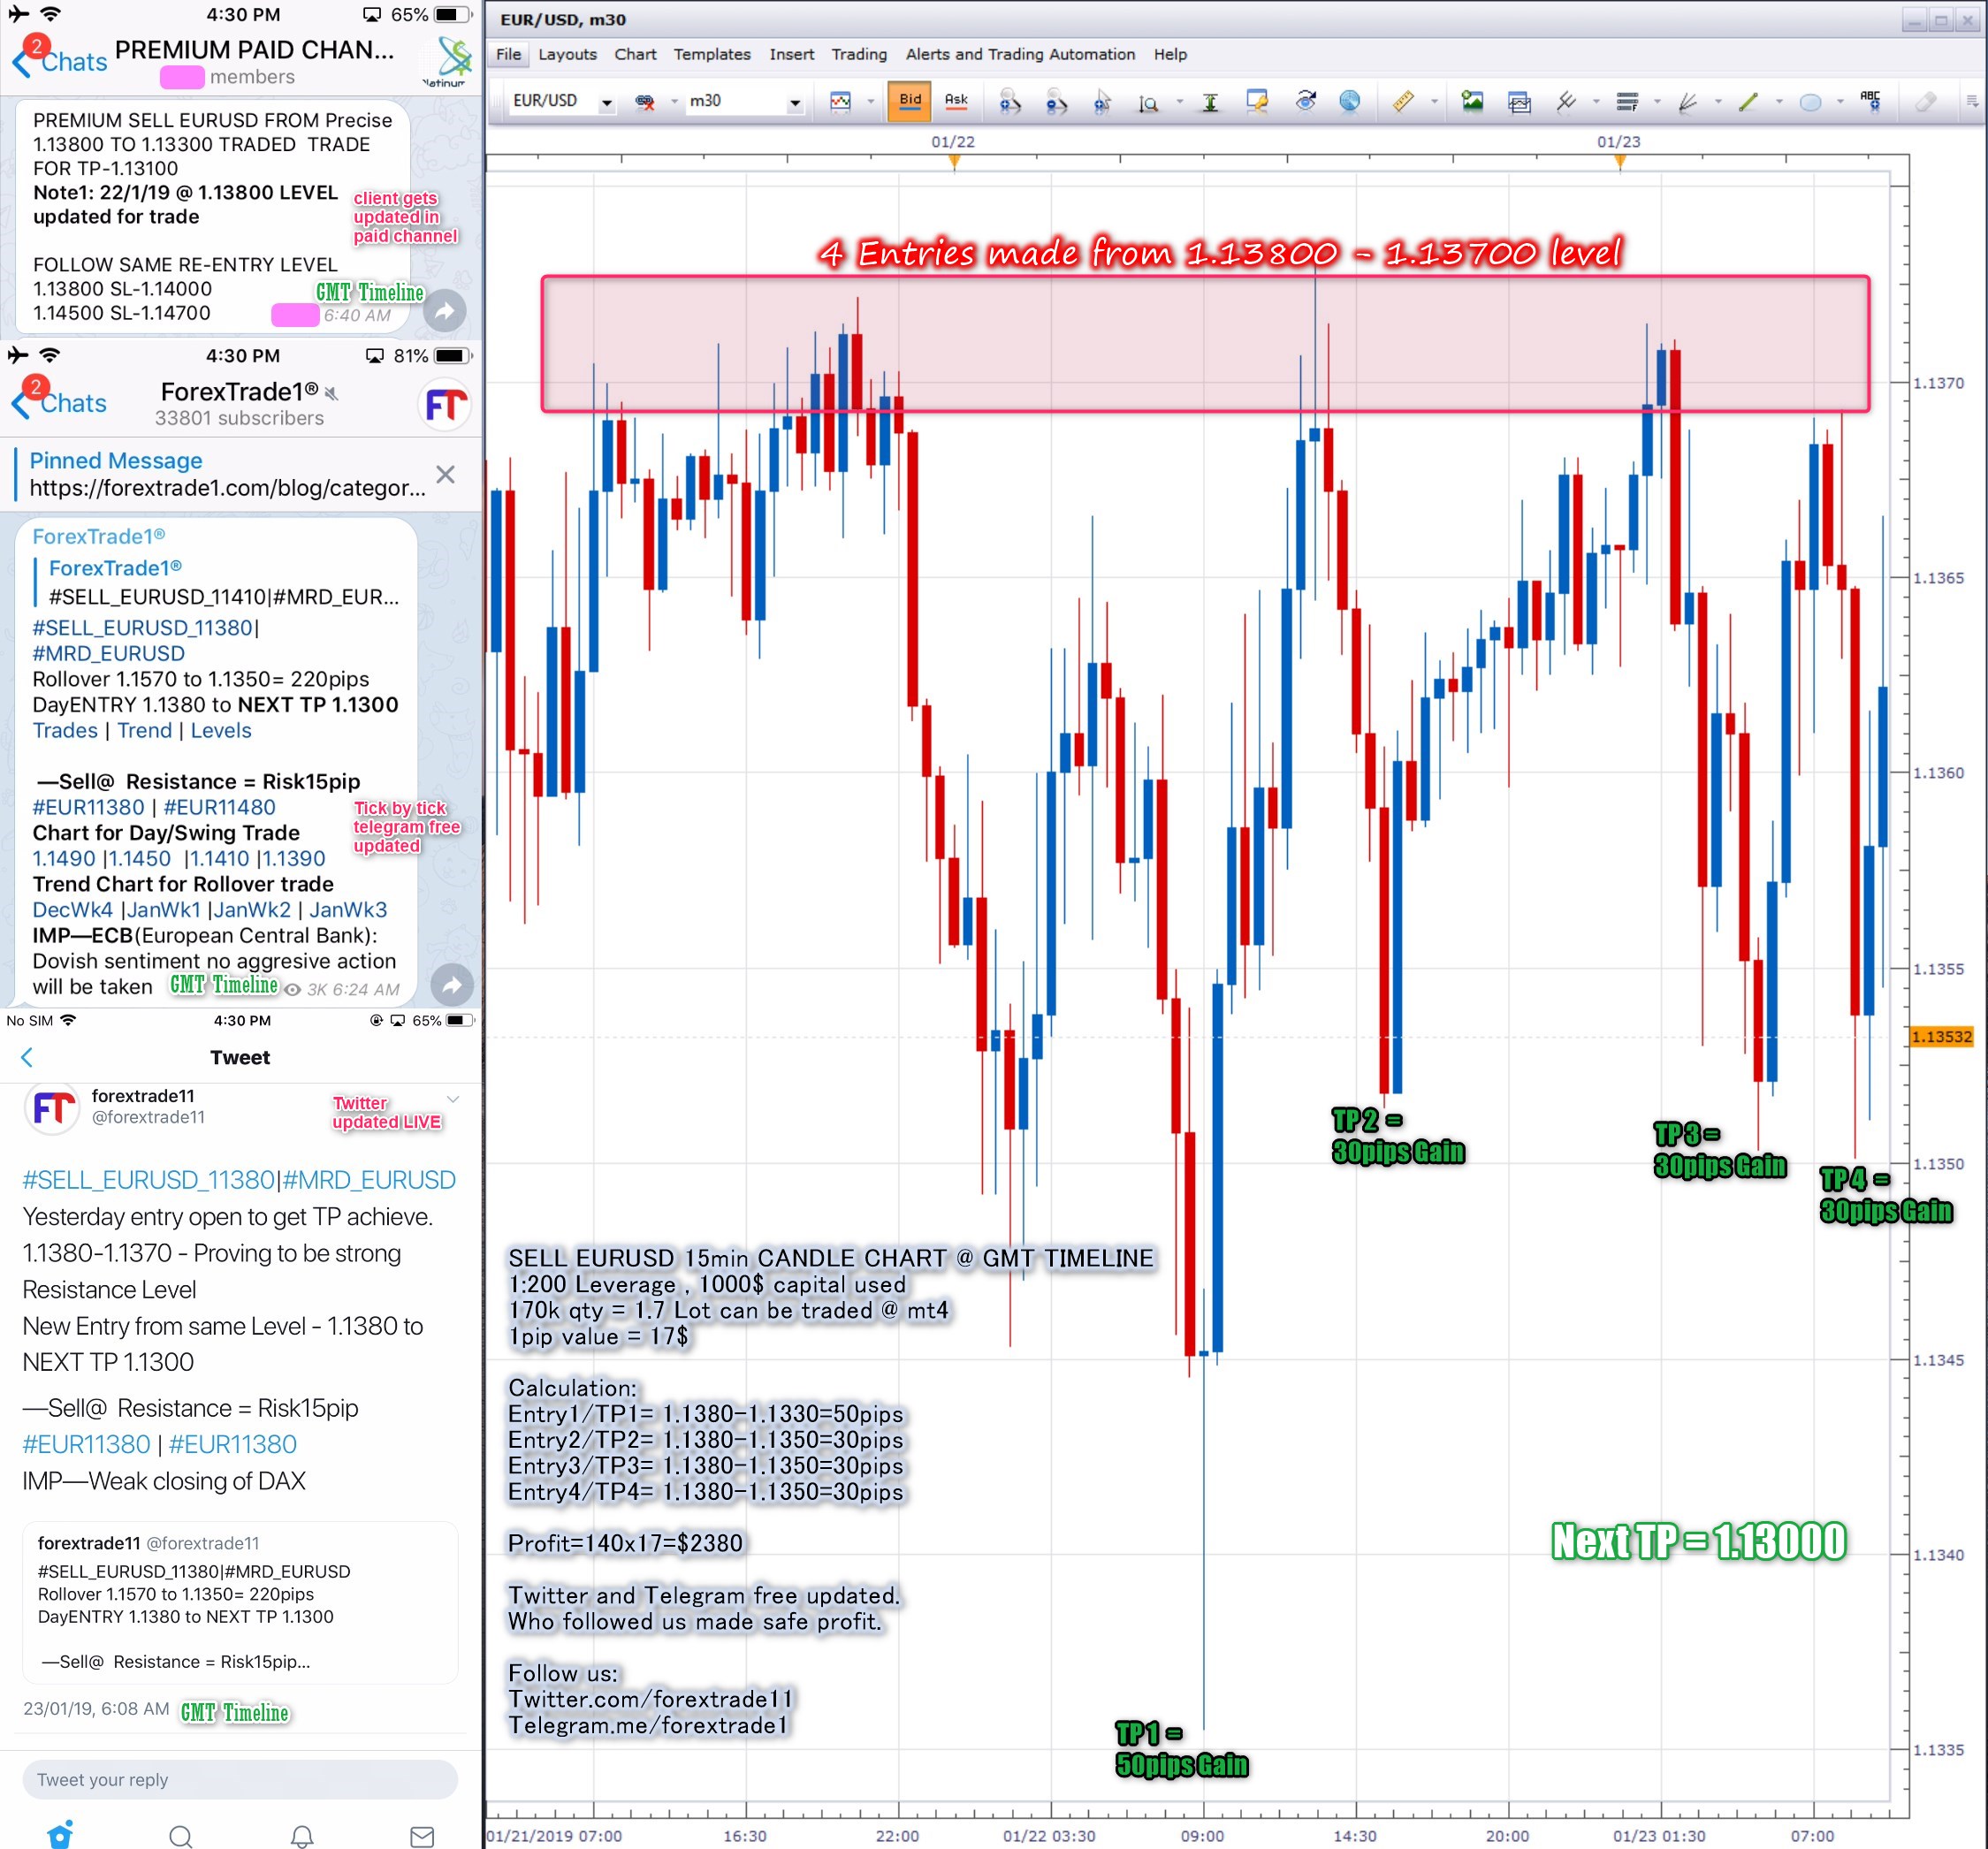Dismiss the Pinned Message with X
This screenshot has width=1988, height=1849.
point(446,474)
